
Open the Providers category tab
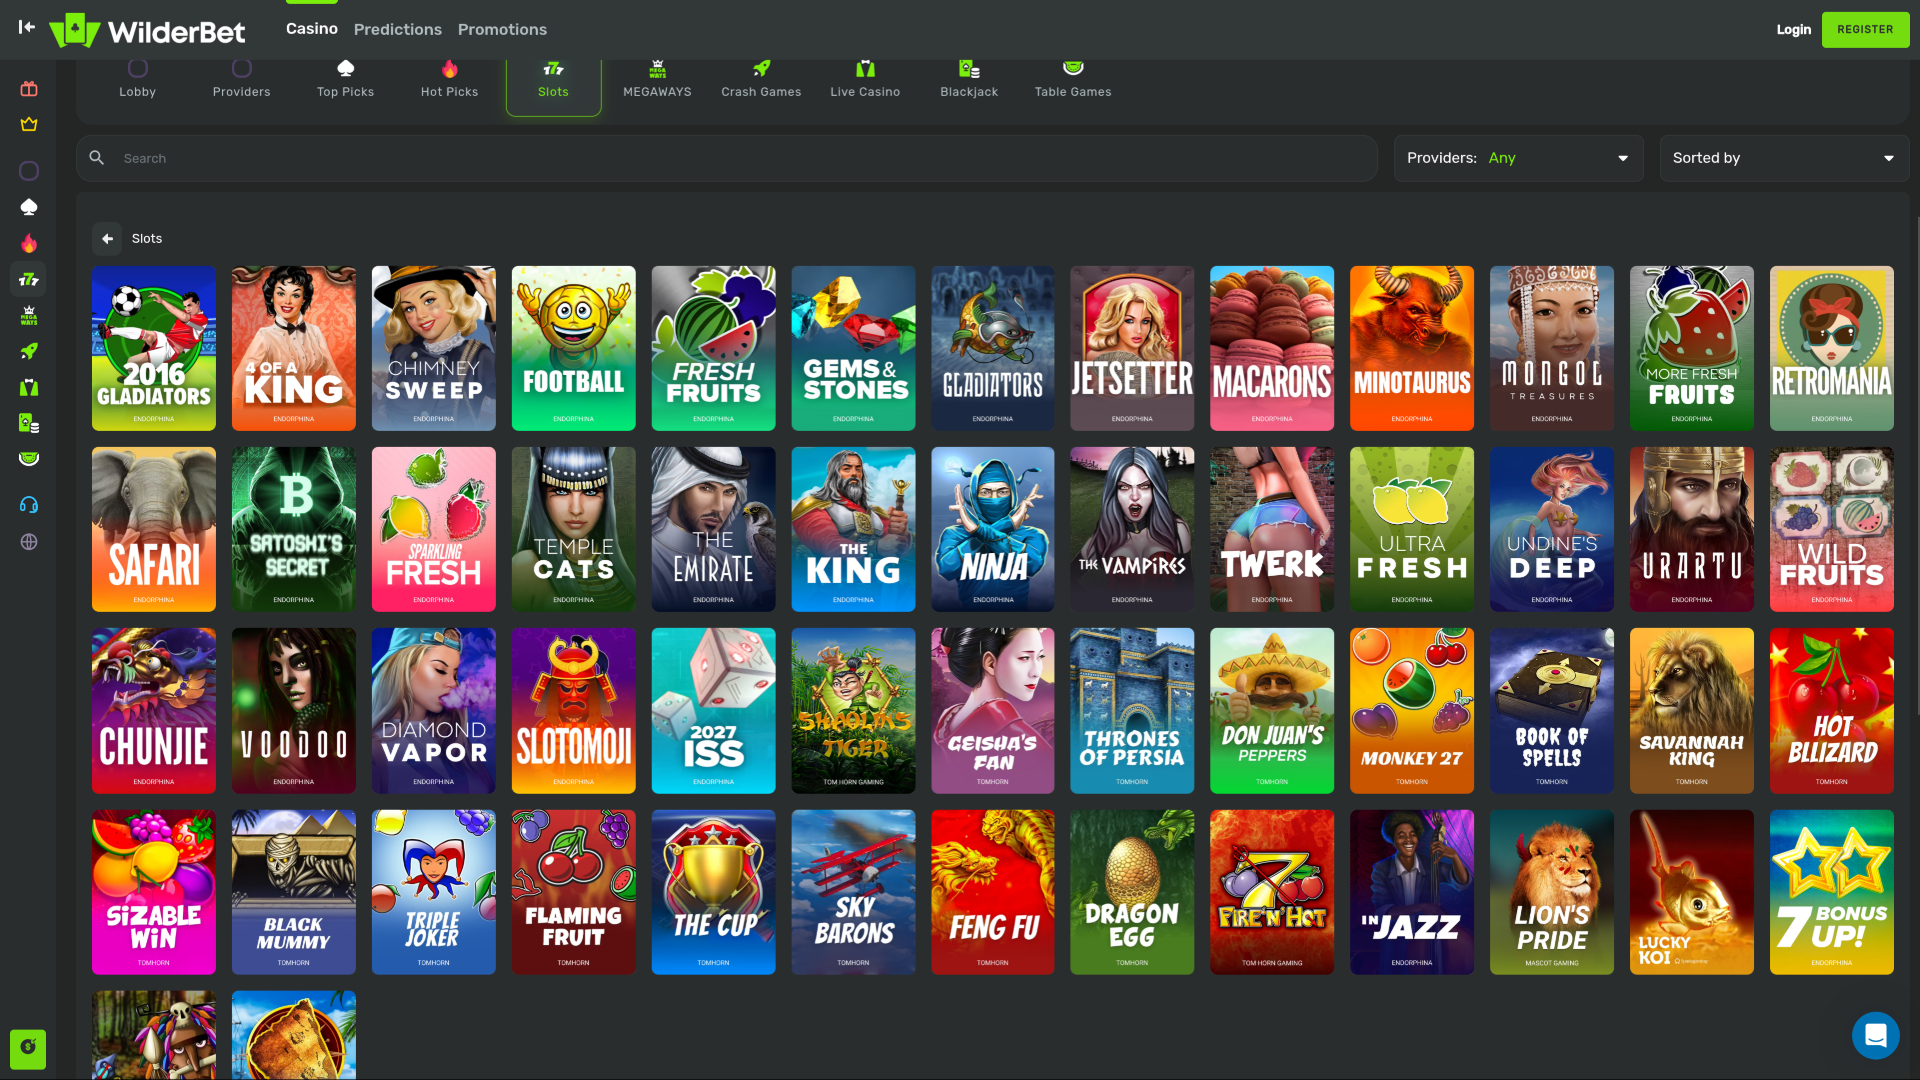(x=241, y=80)
